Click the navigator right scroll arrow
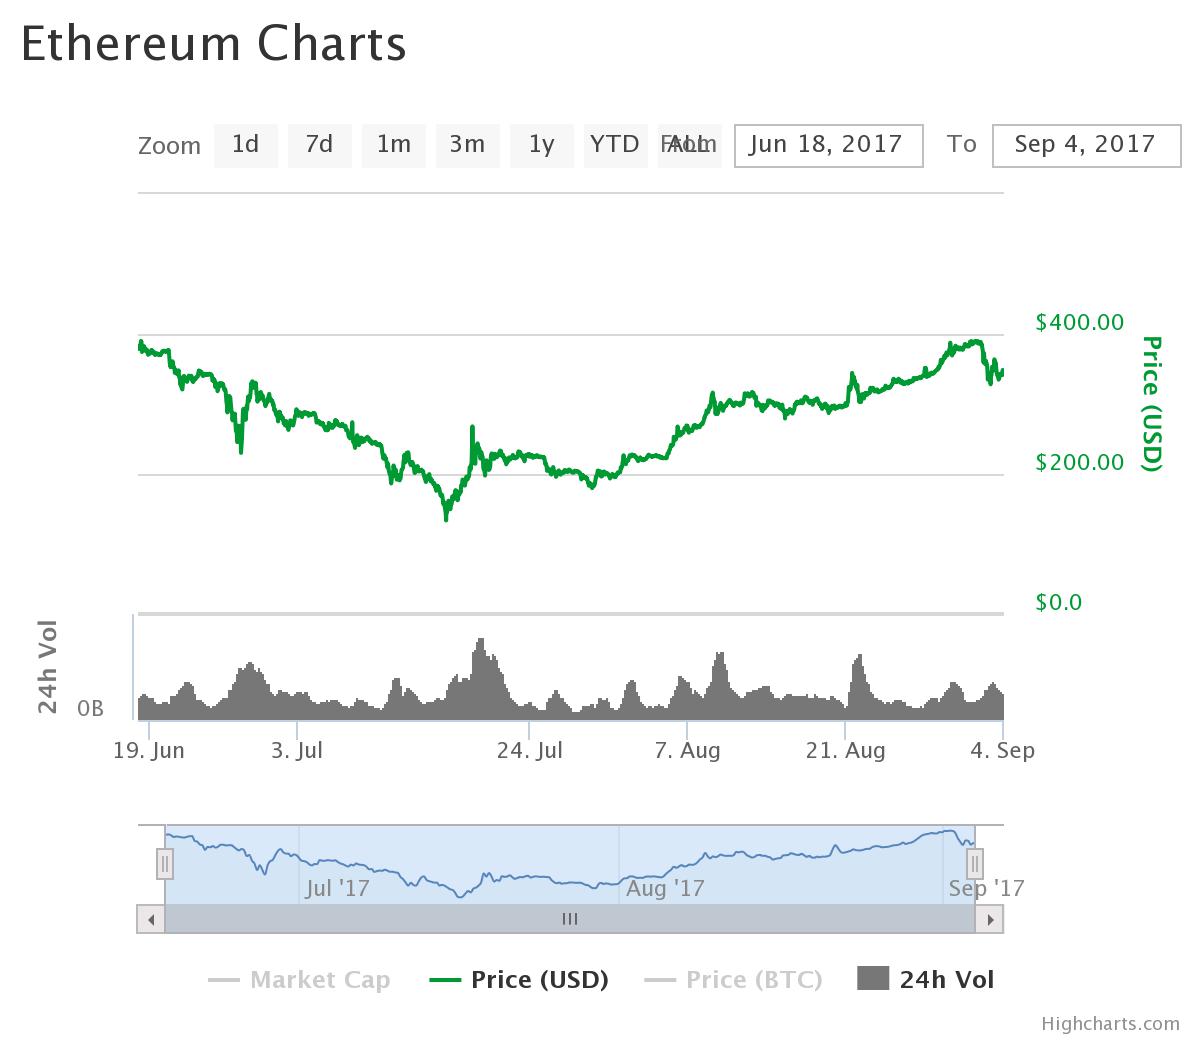Viewport: 1200px width, 1040px height. tap(991, 918)
